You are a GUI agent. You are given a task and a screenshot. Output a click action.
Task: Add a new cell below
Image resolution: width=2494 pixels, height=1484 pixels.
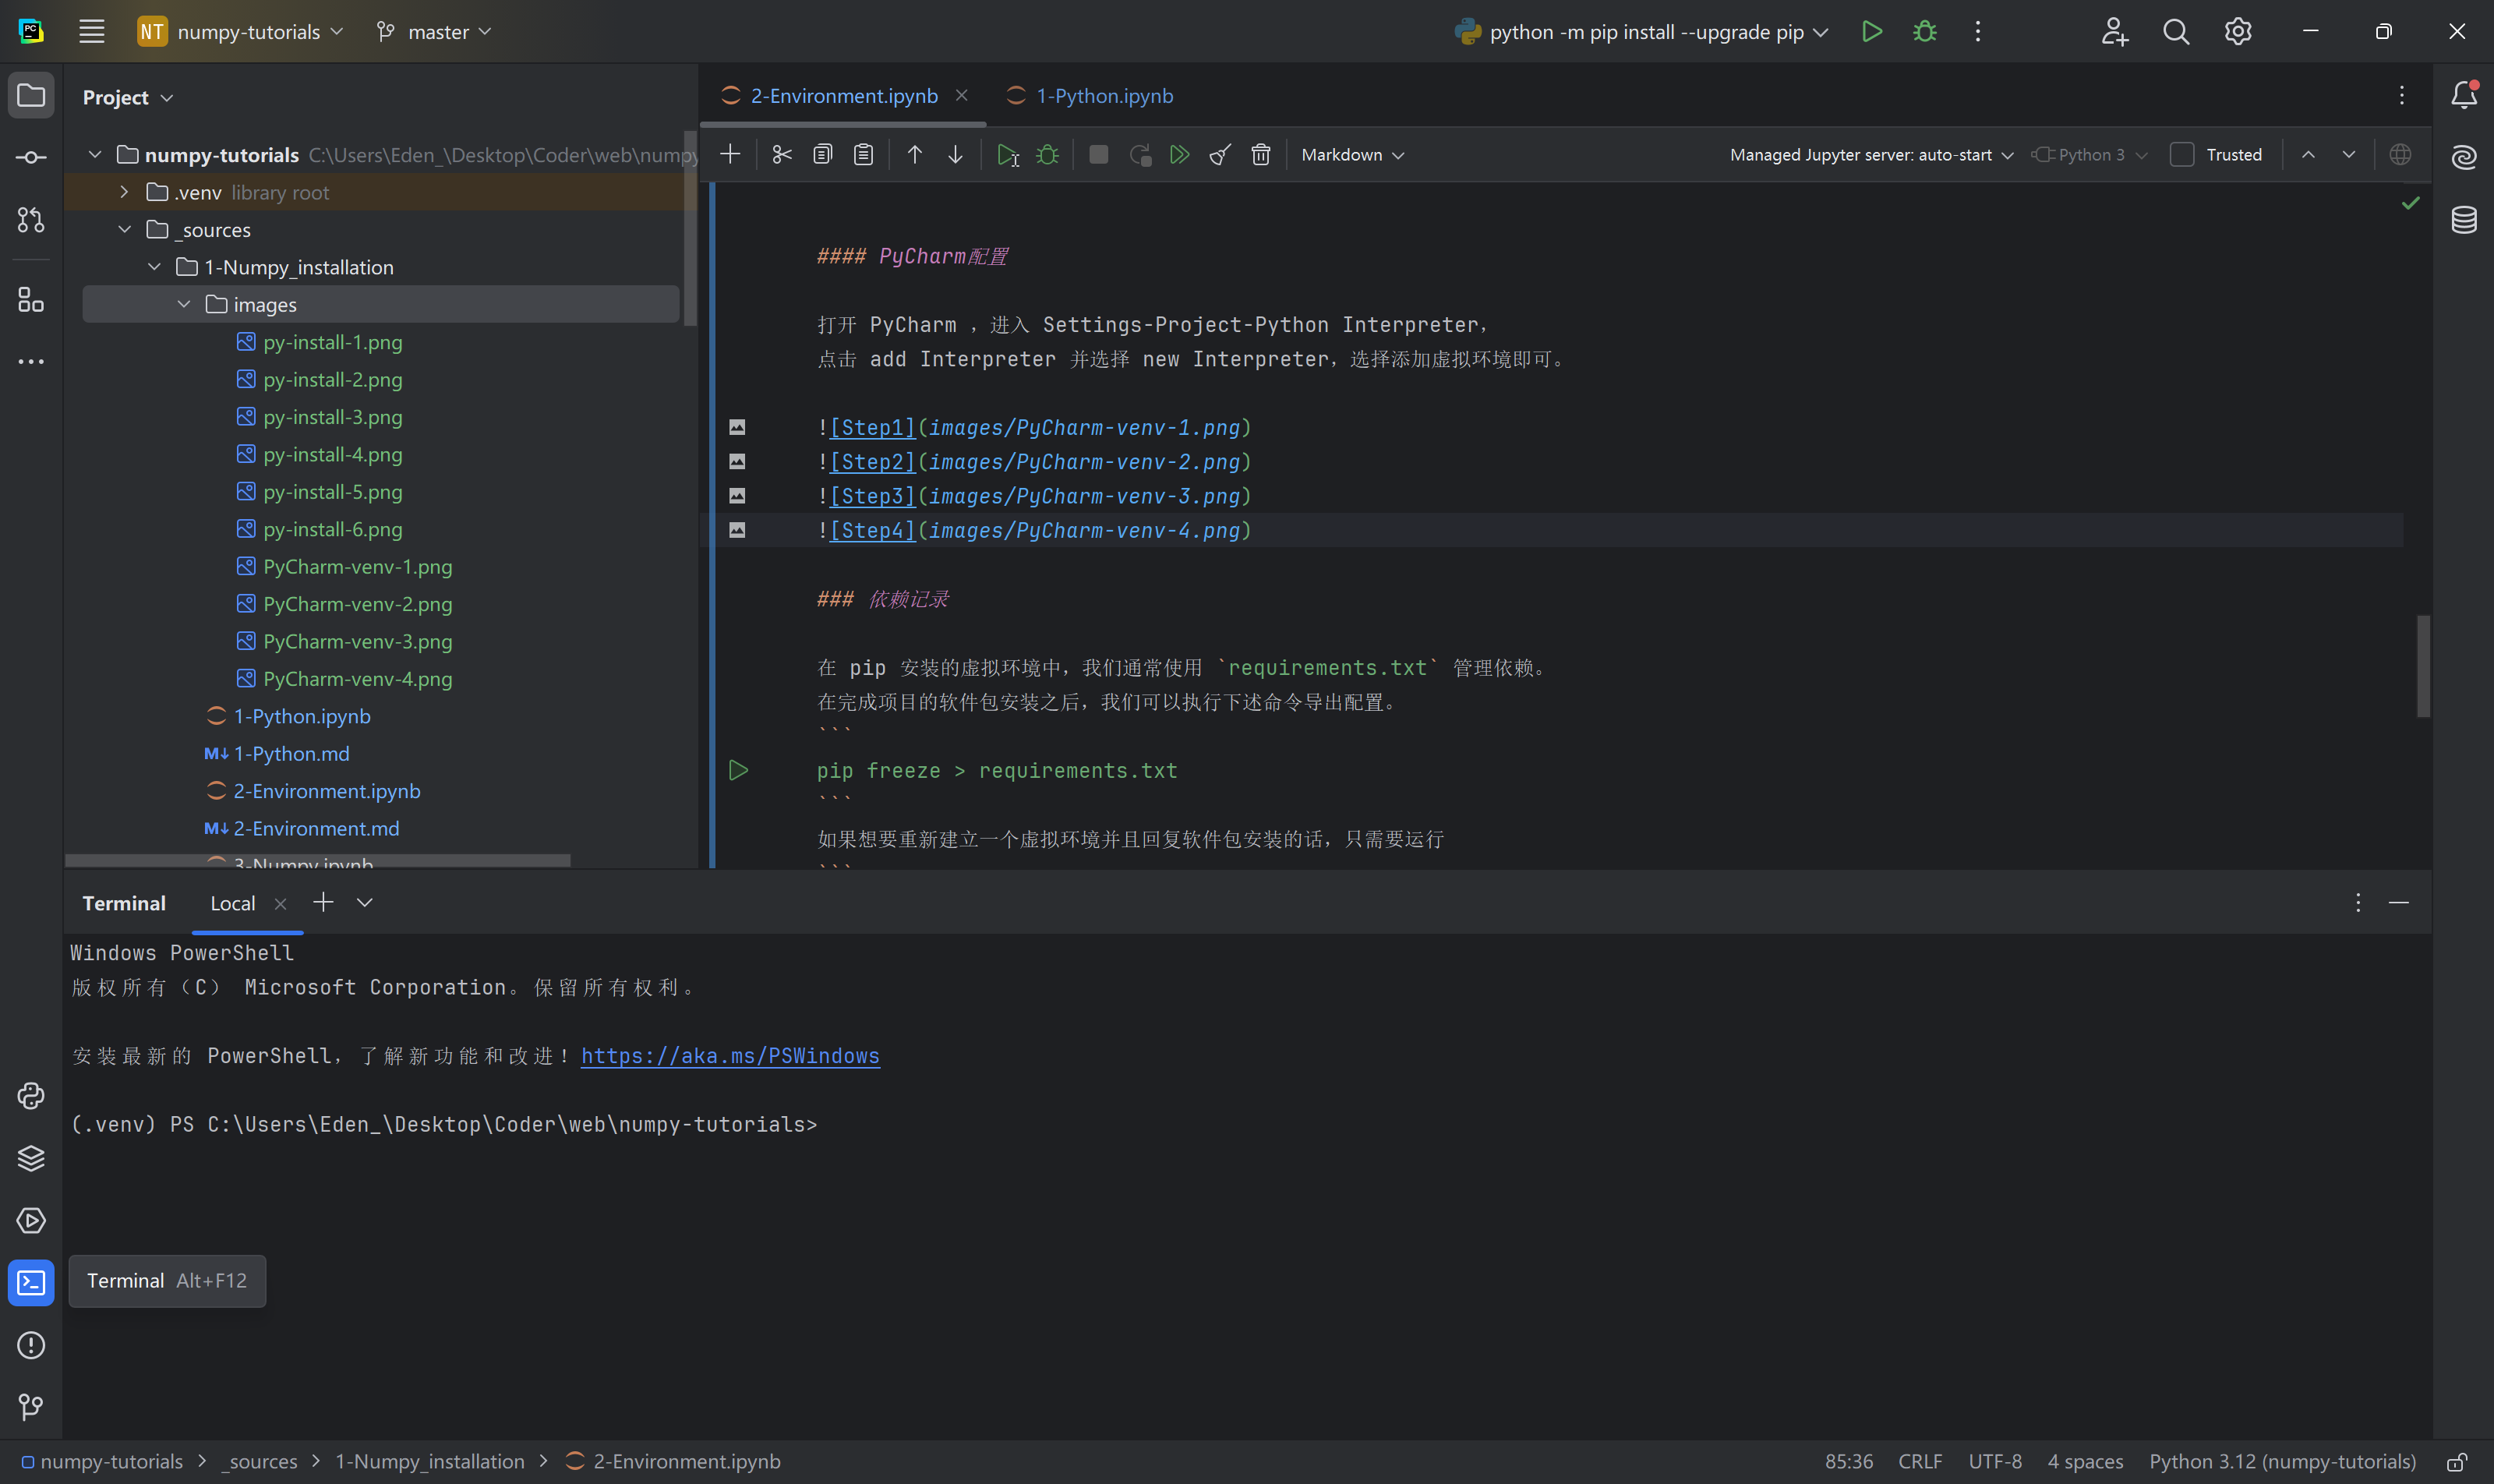[730, 154]
